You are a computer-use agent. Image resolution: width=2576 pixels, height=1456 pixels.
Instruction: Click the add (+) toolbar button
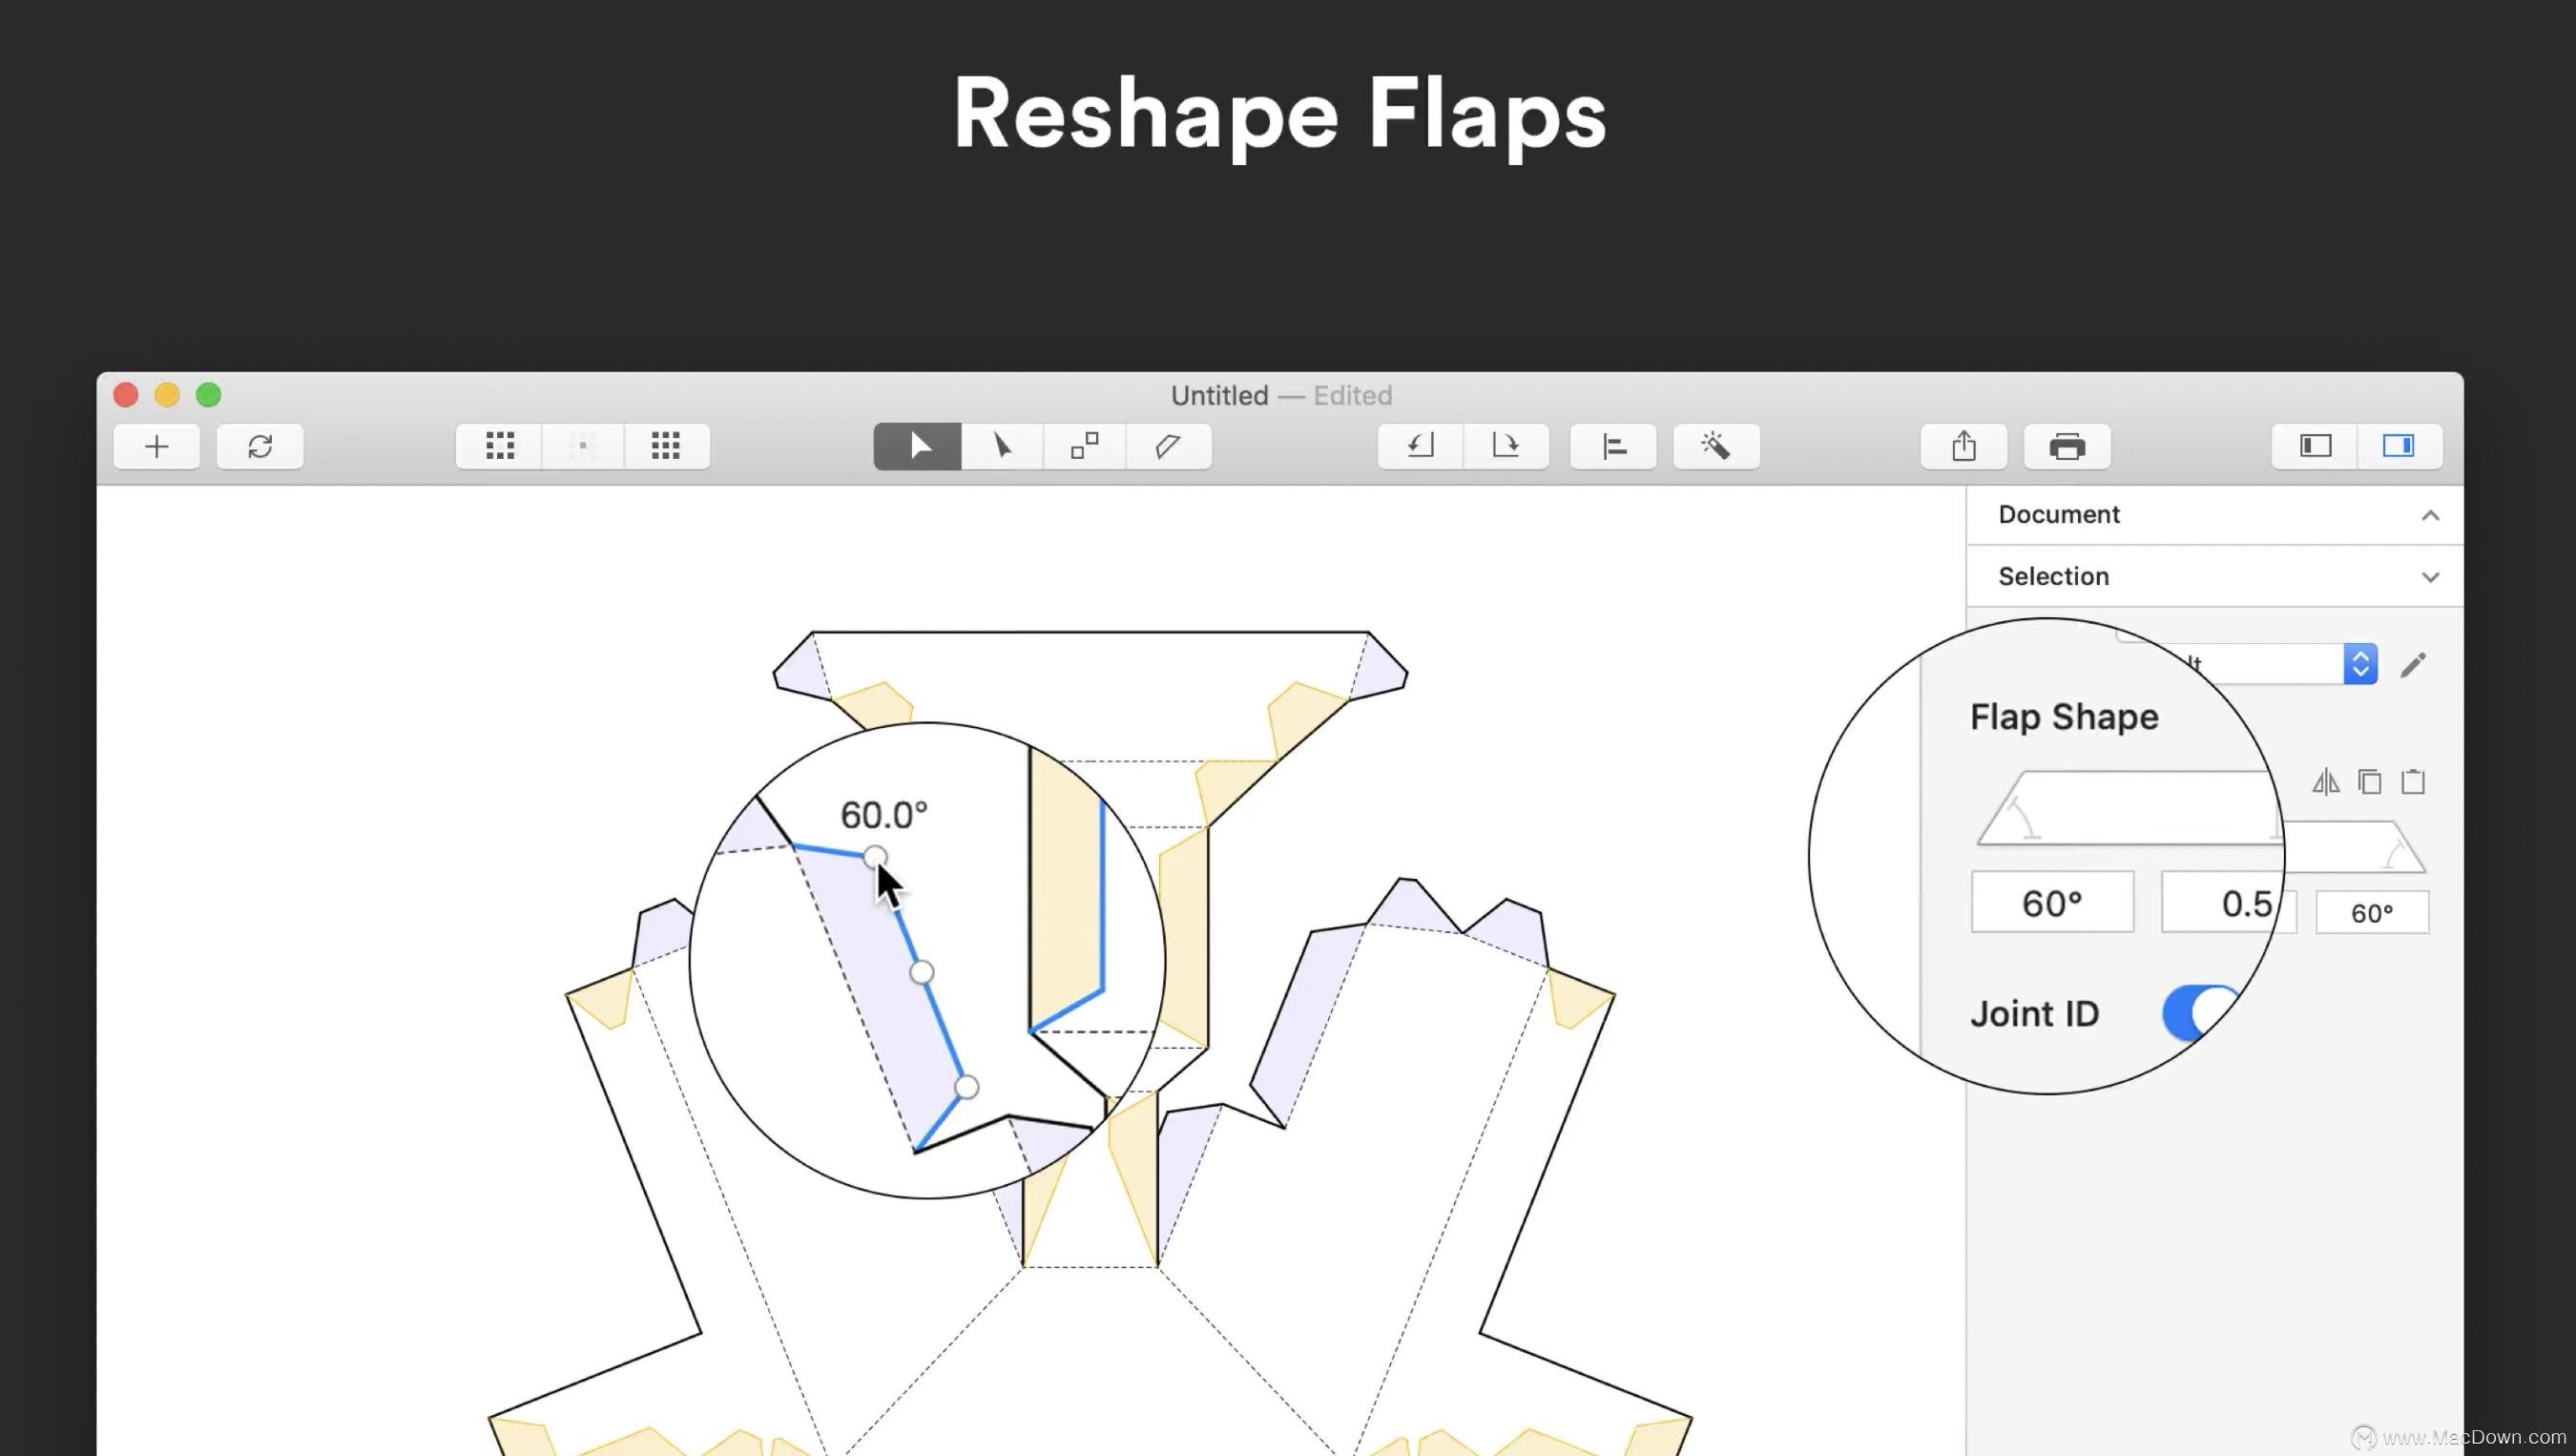157,446
